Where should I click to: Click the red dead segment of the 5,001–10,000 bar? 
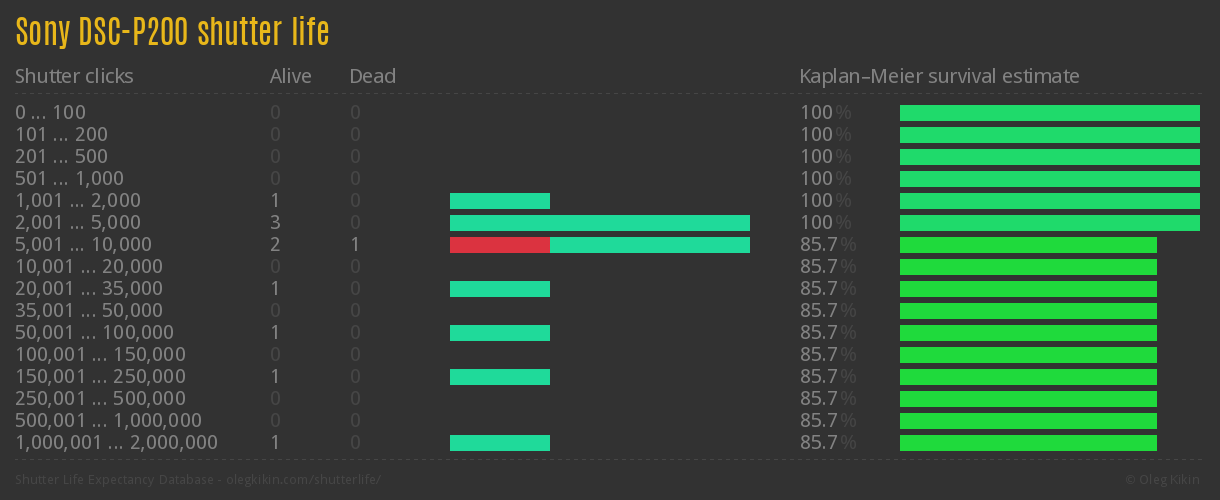499,245
